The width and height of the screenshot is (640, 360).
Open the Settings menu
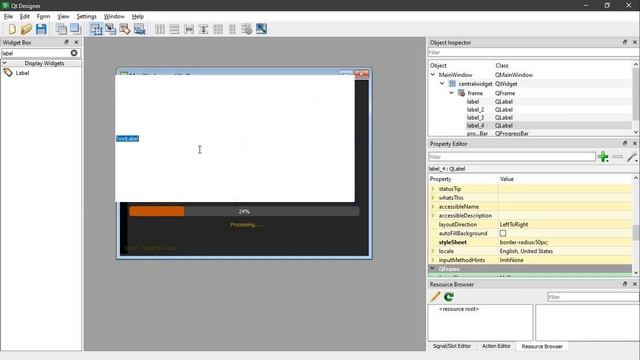pos(87,16)
